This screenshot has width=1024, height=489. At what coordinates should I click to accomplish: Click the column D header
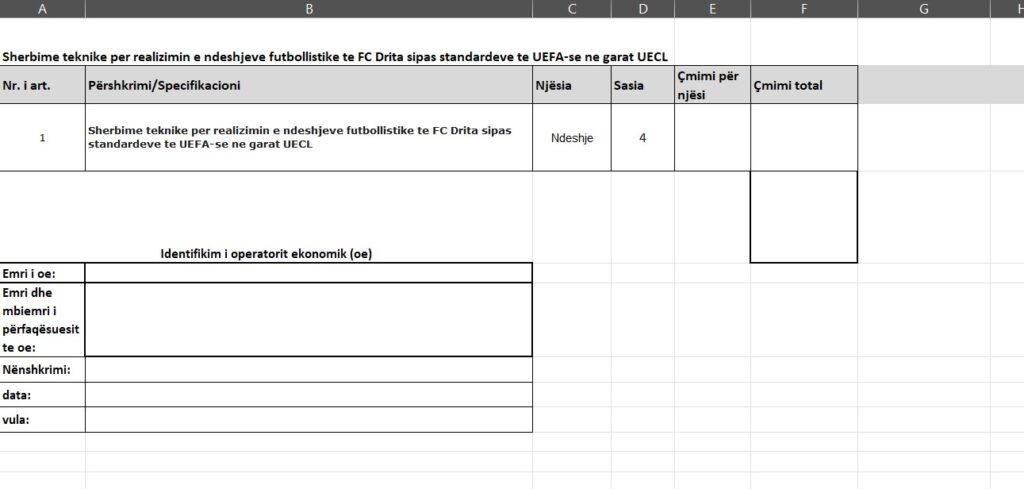click(642, 9)
